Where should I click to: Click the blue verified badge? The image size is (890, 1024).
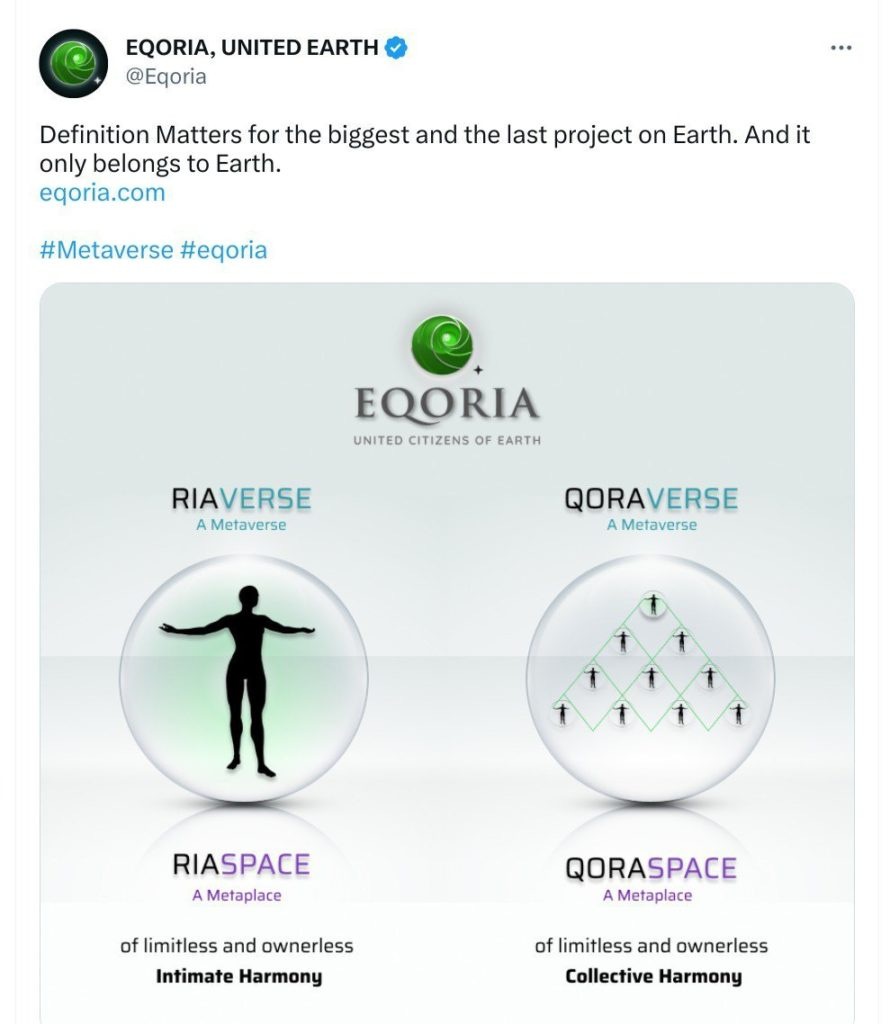point(397,47)
